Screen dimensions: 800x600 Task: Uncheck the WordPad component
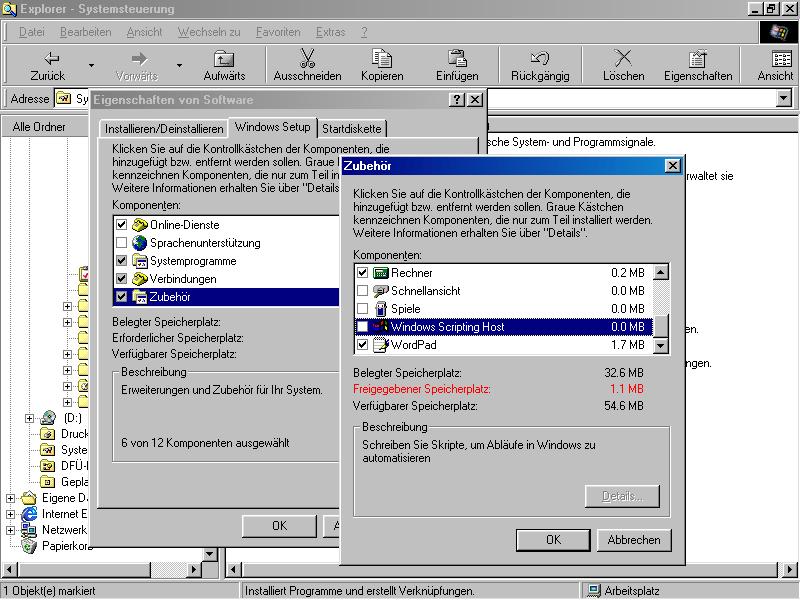coord(362,345)
